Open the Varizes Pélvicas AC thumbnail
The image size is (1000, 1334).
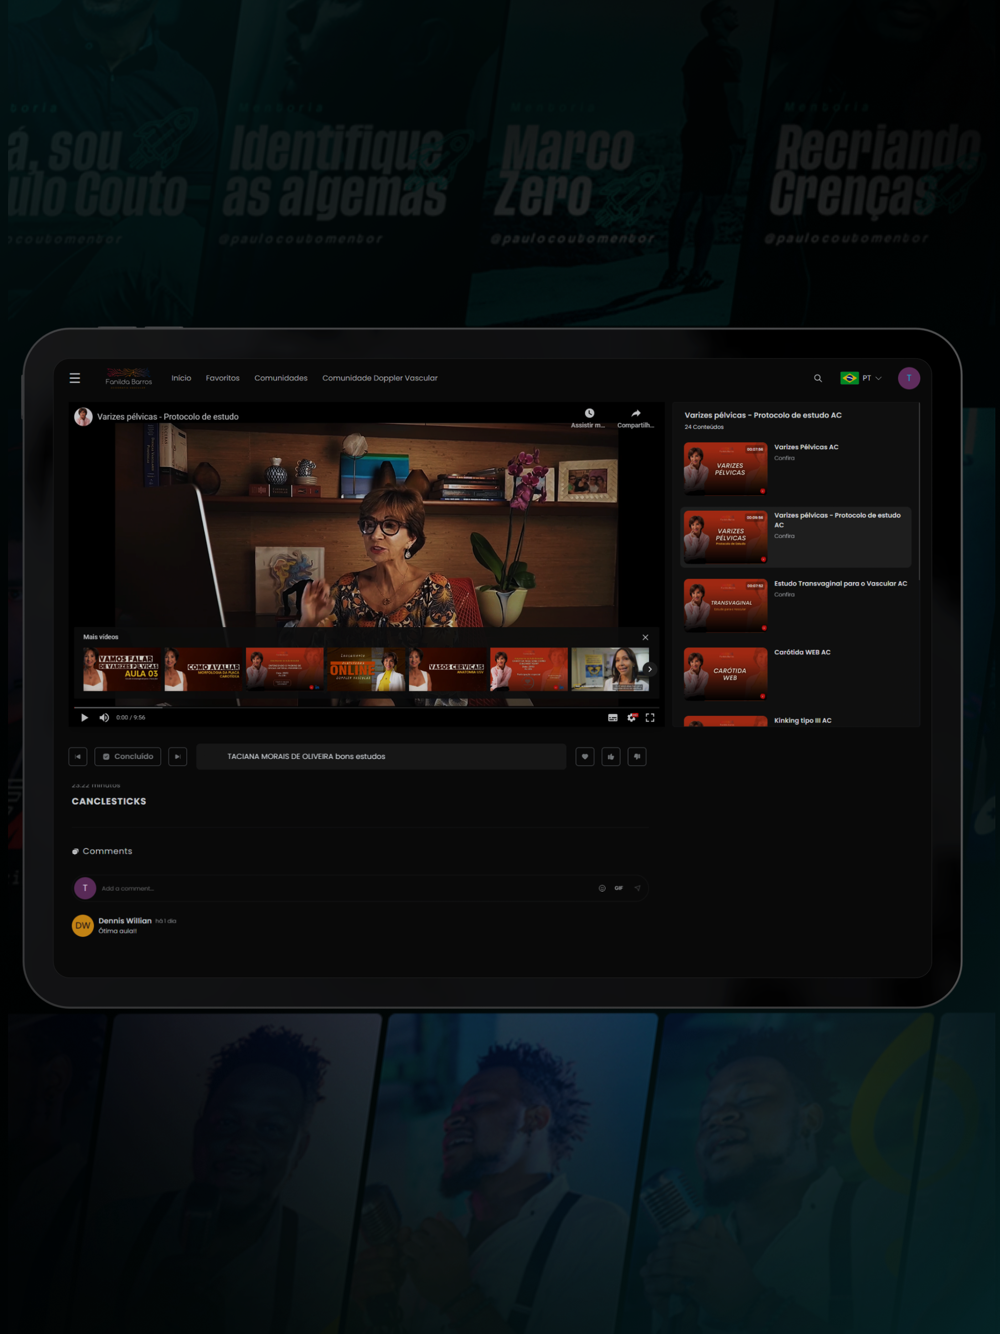726,468
